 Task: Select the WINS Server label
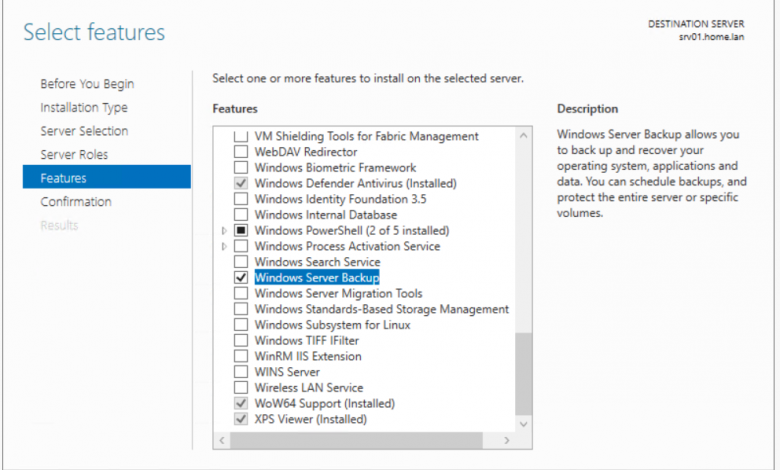(287, 372)
